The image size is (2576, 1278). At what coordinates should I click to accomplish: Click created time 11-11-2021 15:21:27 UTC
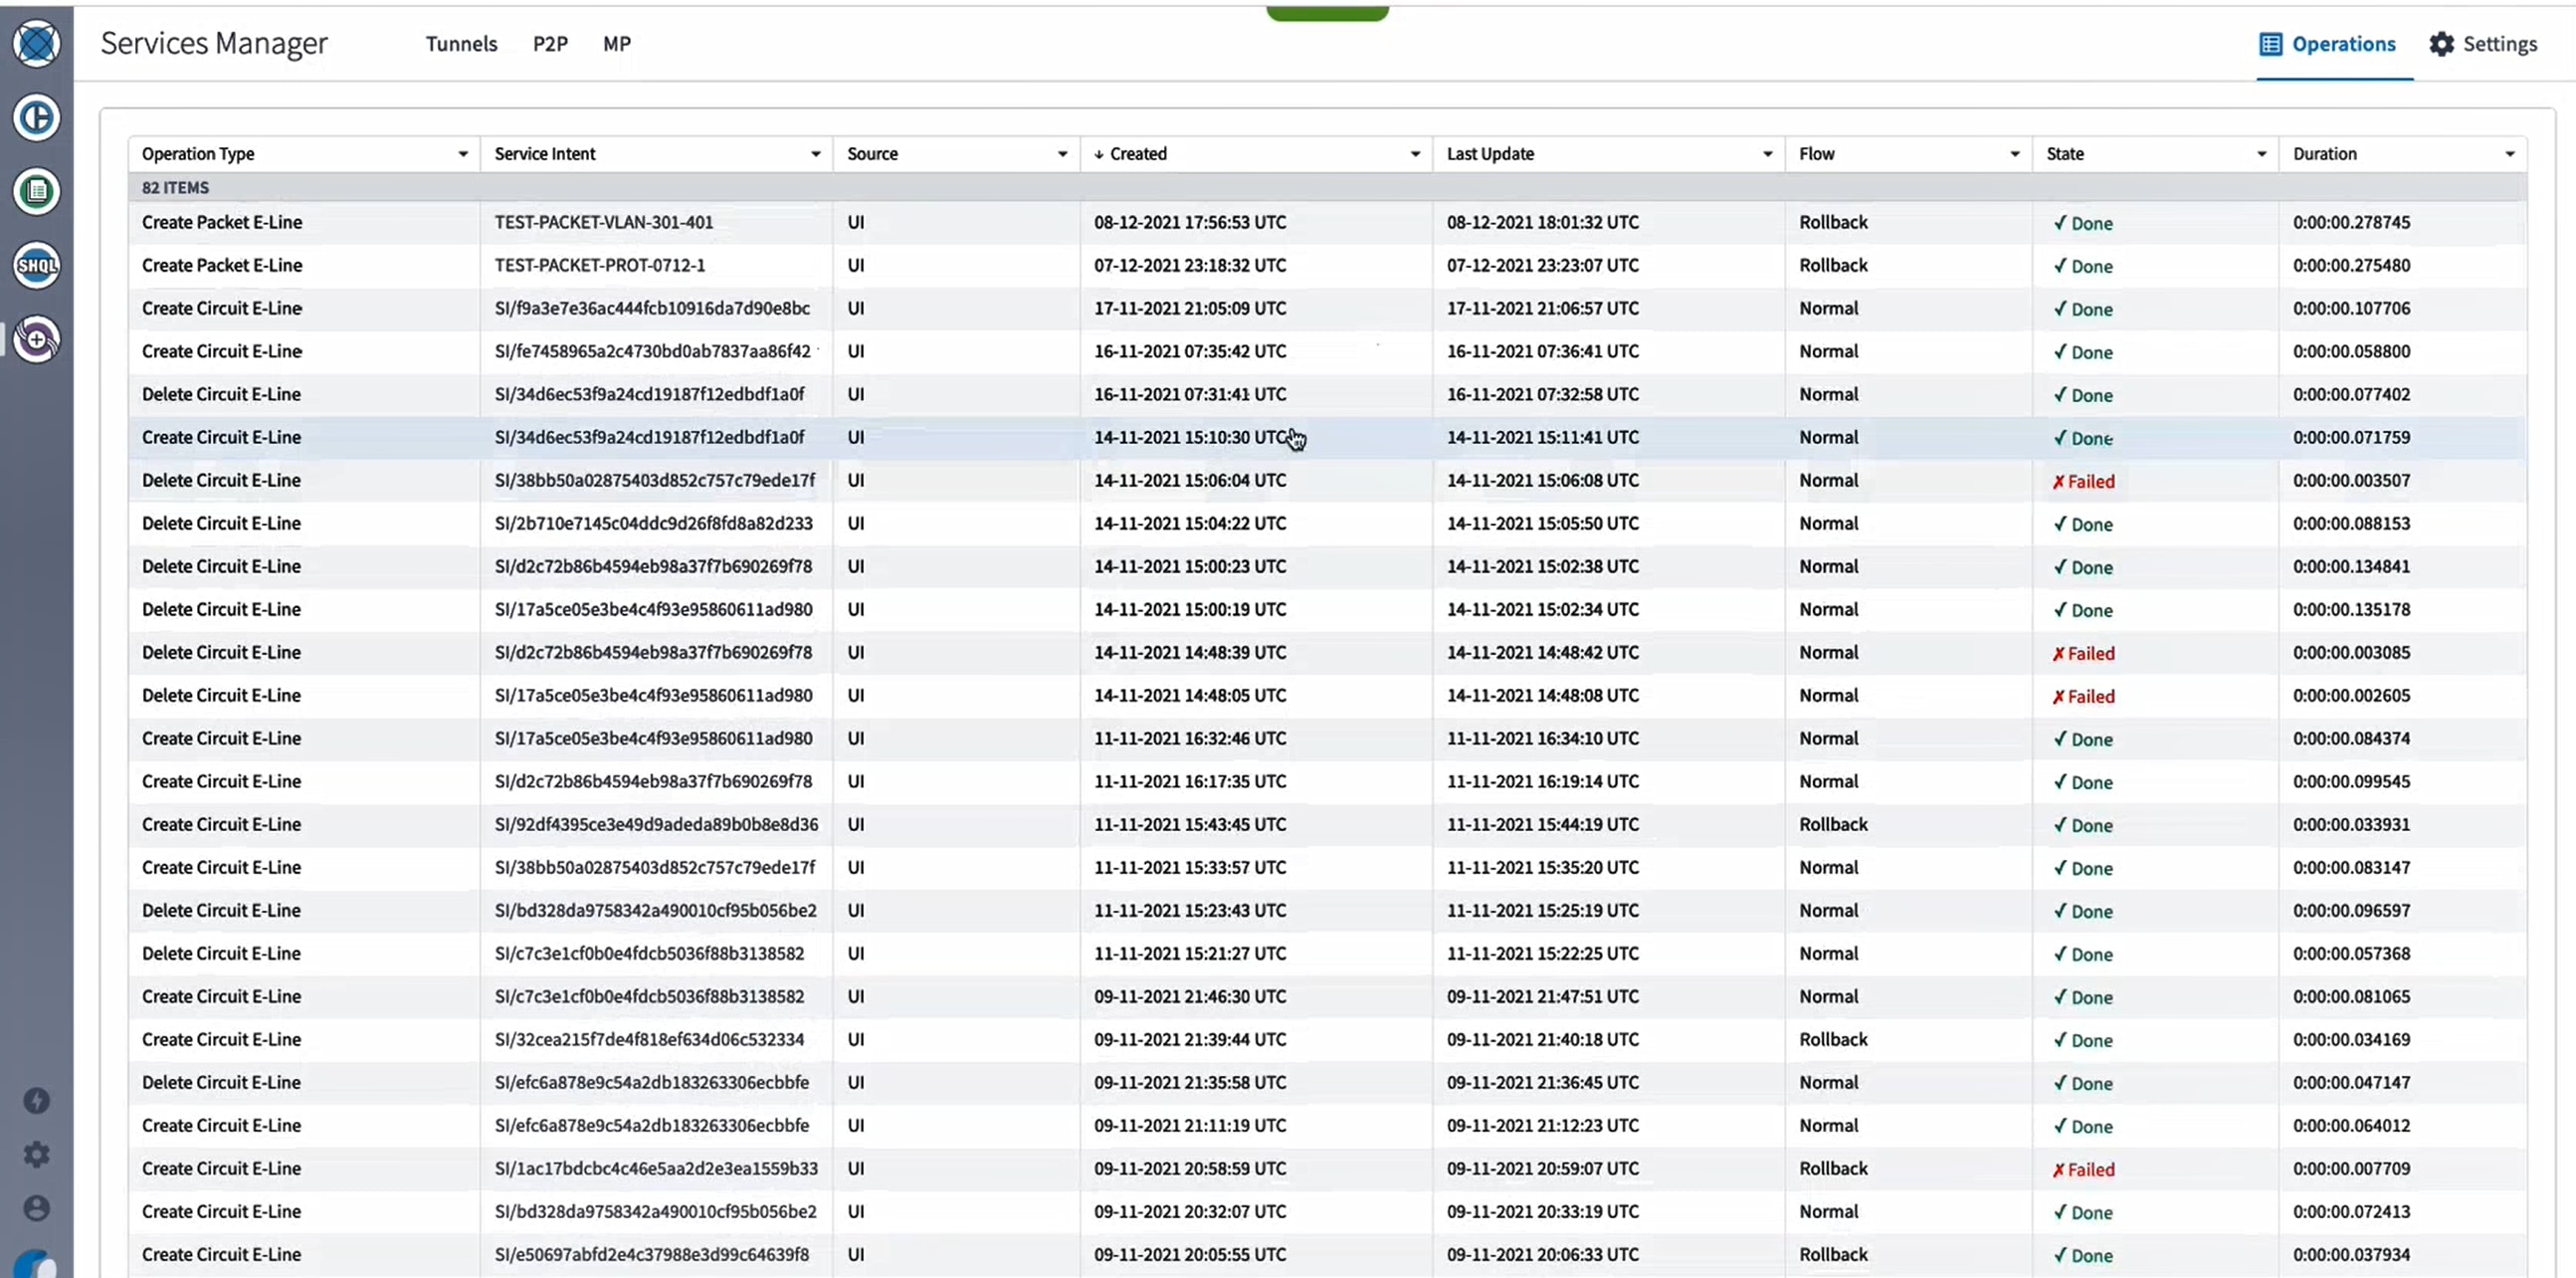(1190, 953)
